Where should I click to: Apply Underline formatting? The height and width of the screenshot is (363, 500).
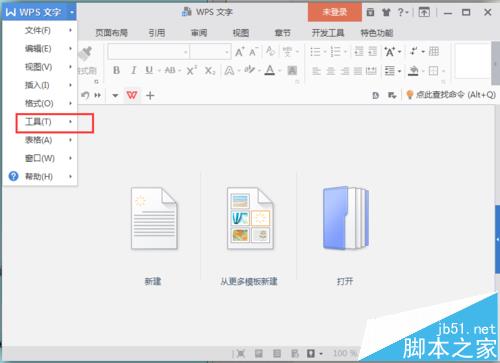coord(149,70)
